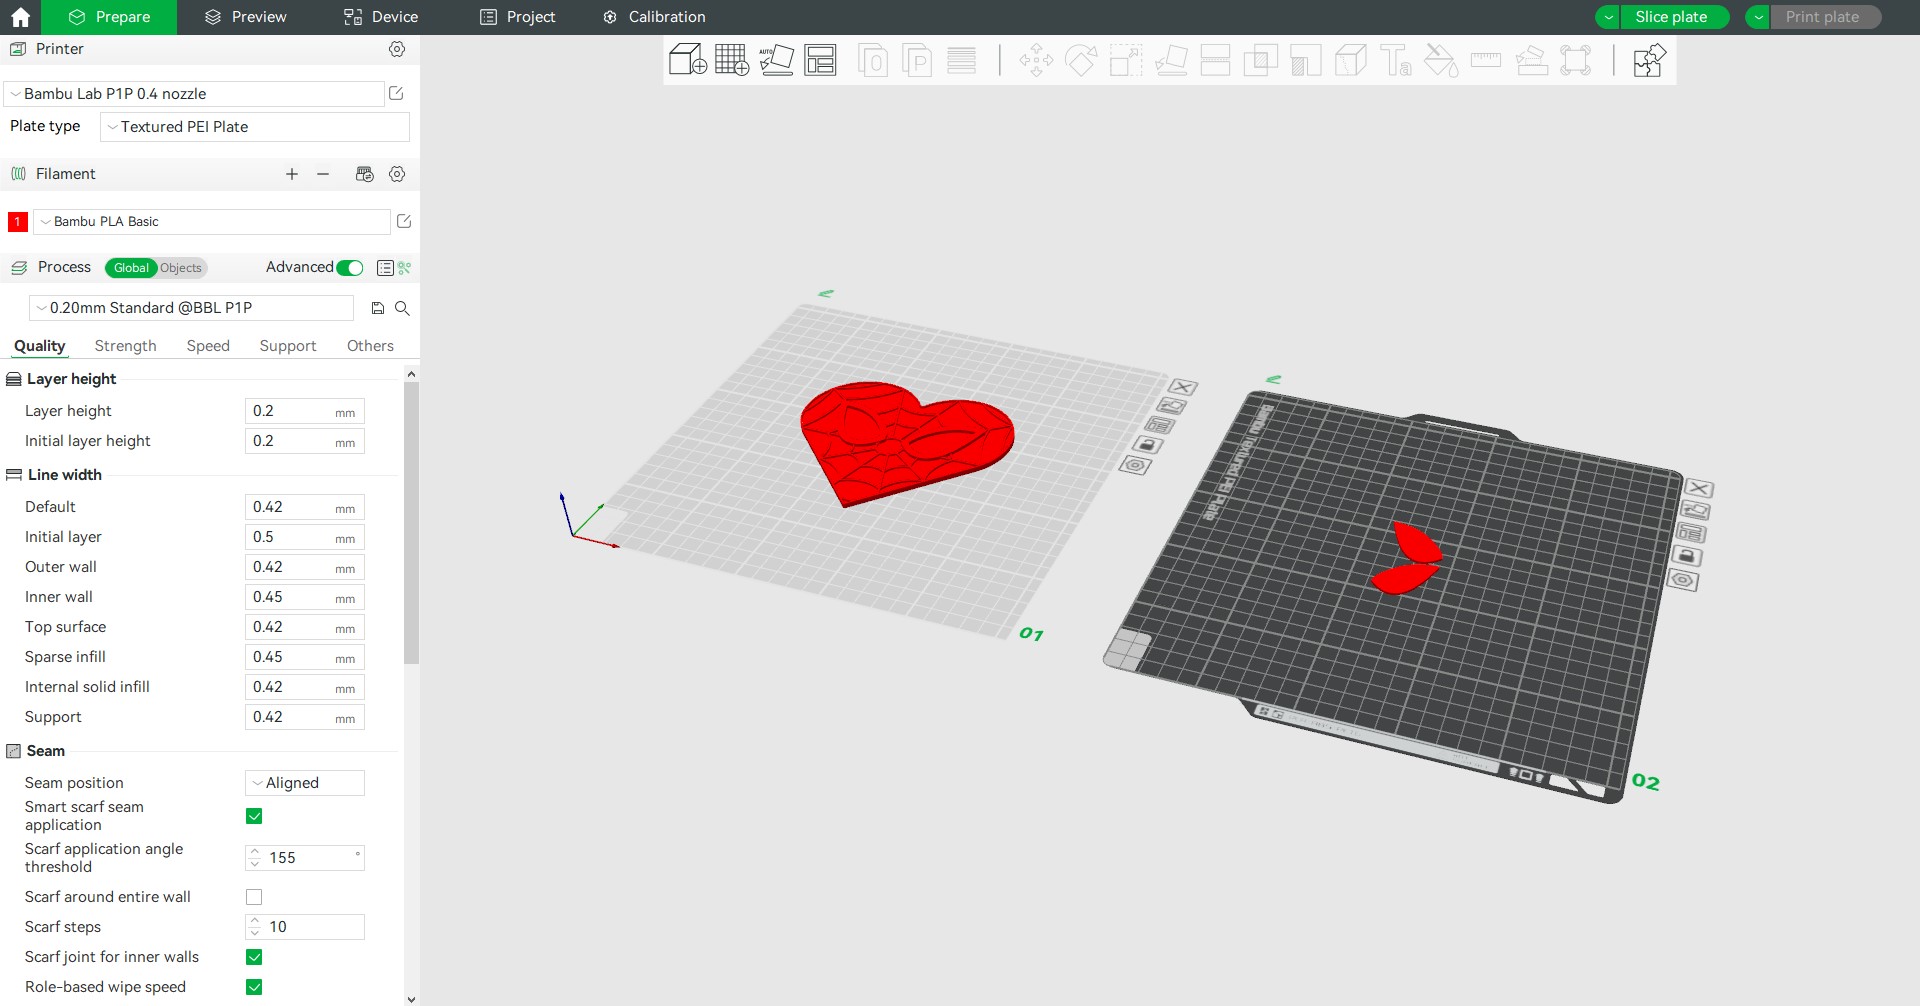Click the filament 1 red color swatch
This screenshot has width=1920, height=1006.
pyautogui.click(x=18, y=222)
